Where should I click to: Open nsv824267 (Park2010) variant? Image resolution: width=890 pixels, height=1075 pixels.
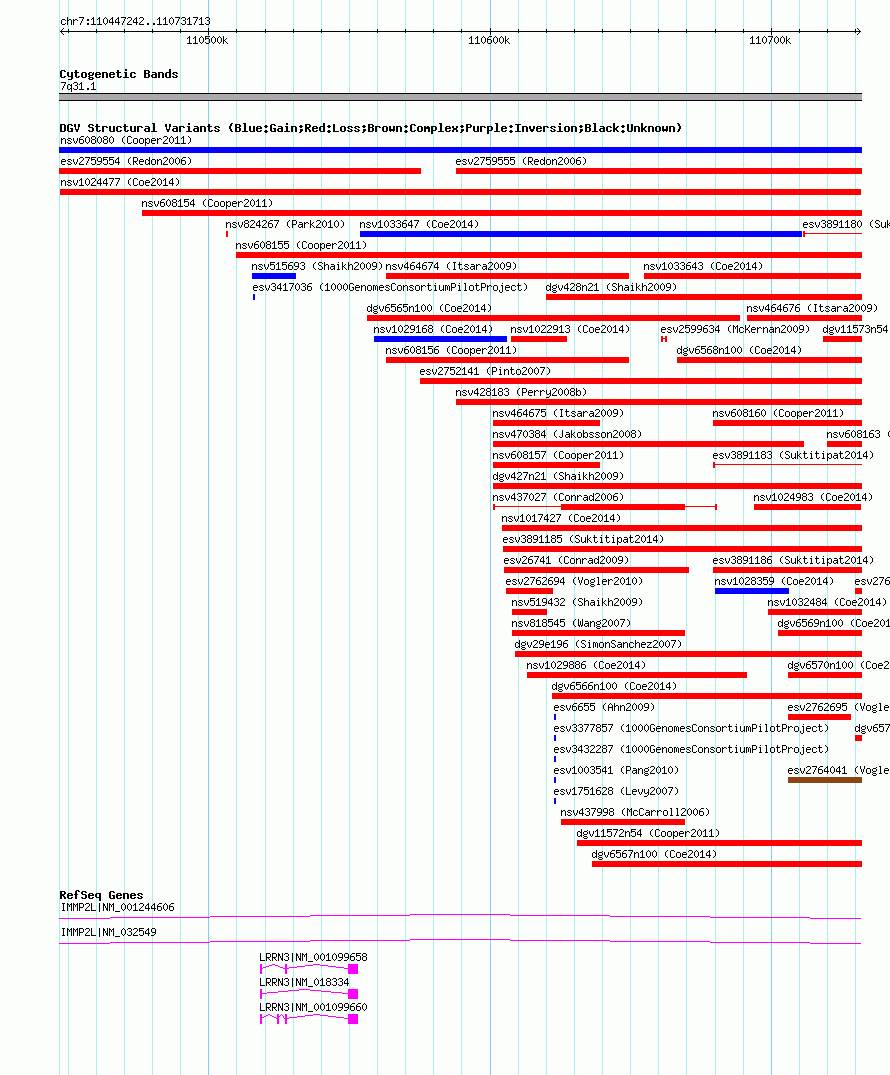[285, 224]
